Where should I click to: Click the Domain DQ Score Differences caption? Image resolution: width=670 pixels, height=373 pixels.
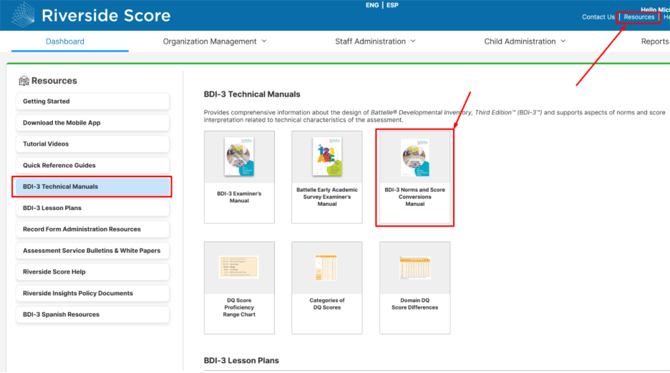(x=415, y=304)
